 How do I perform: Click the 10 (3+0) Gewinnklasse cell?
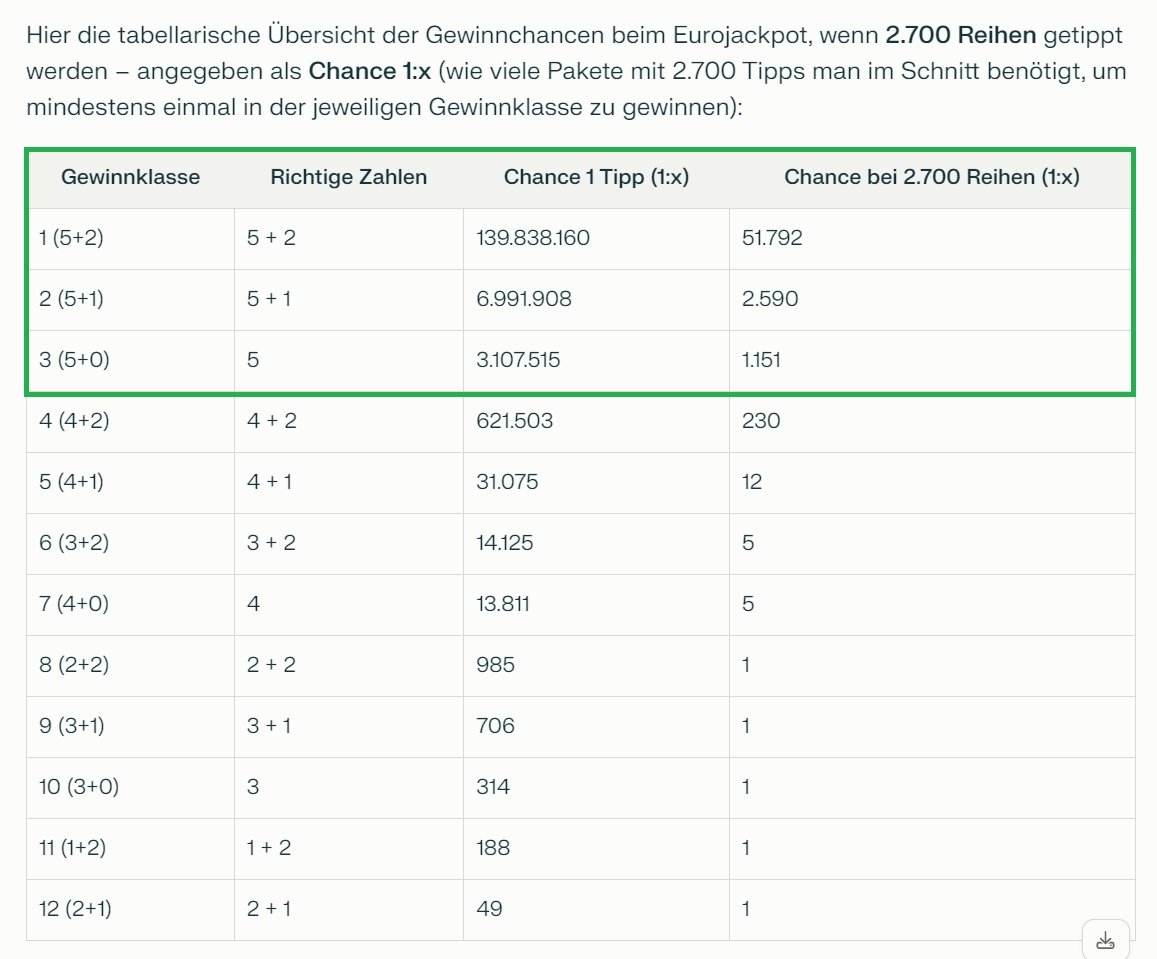[79, 787]
